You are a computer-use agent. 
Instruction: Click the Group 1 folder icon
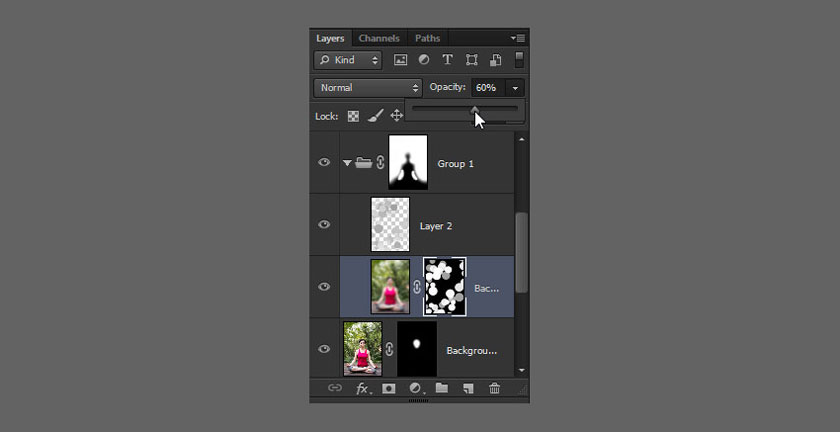point(364,162)
